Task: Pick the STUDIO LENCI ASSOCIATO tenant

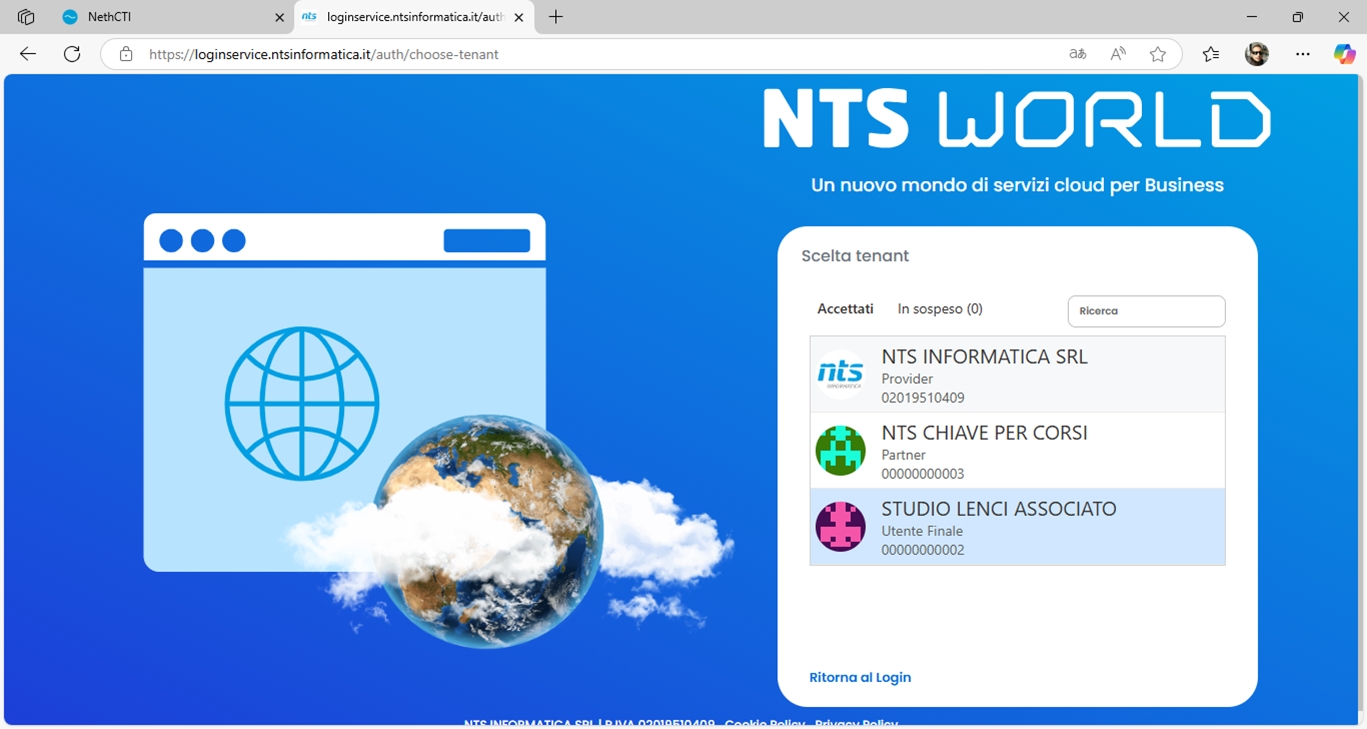Action: click(1017, 526)
